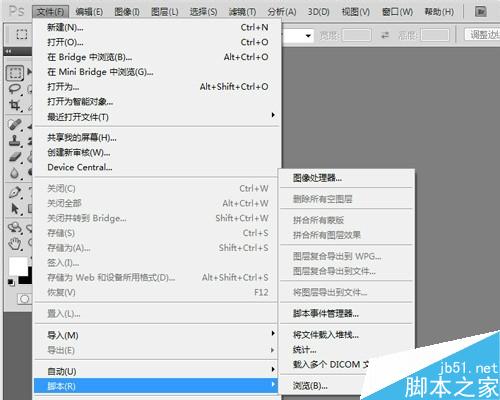The image size is (500, 400).
Task: Open the 编辑(E) menu
Action: (89, 12)
